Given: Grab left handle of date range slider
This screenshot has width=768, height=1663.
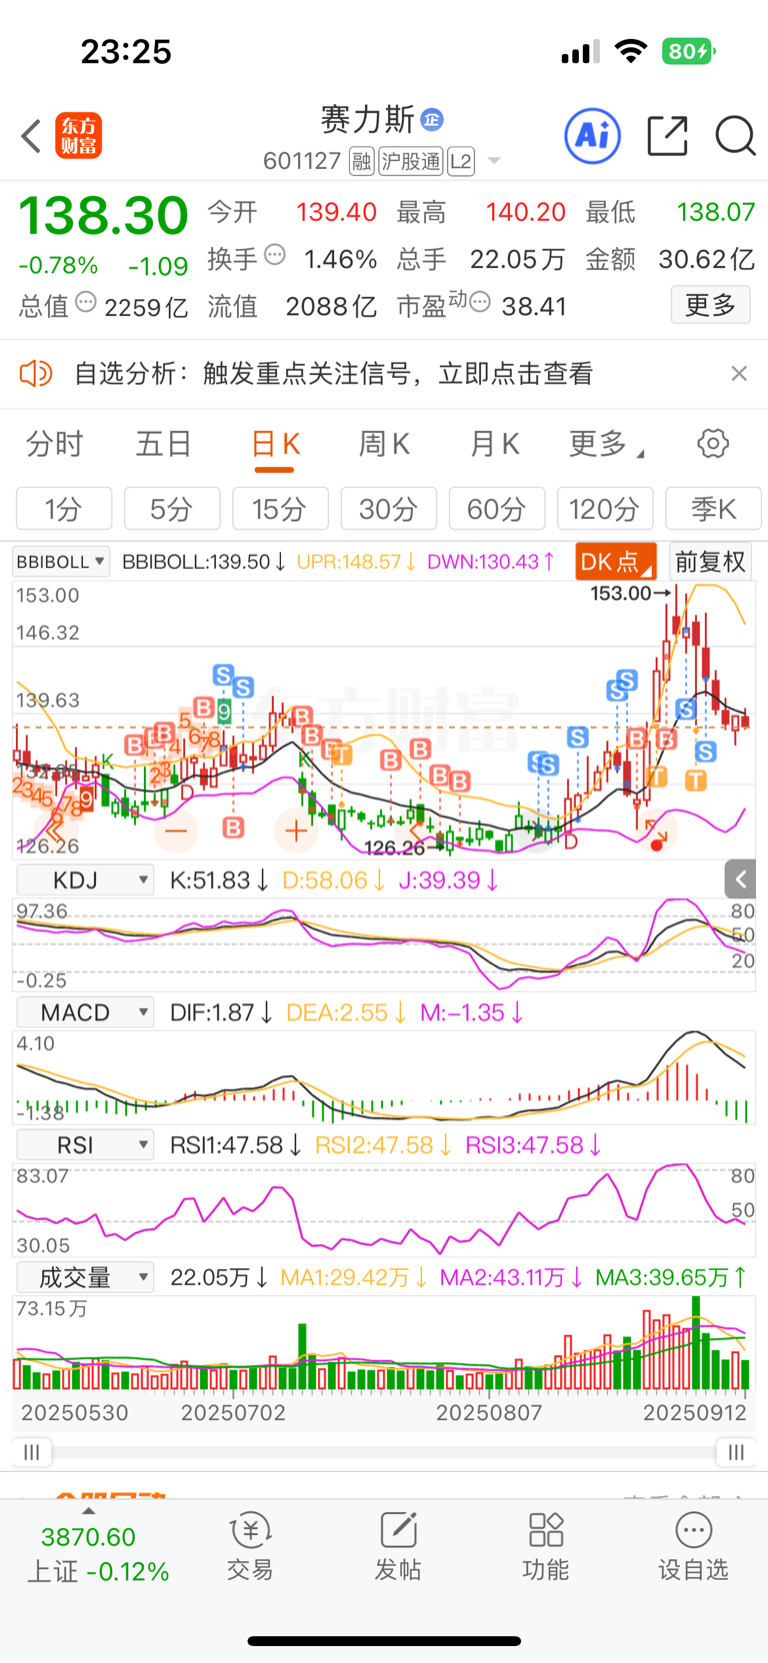Looking at the screenshot, I should pos(32,1452).
